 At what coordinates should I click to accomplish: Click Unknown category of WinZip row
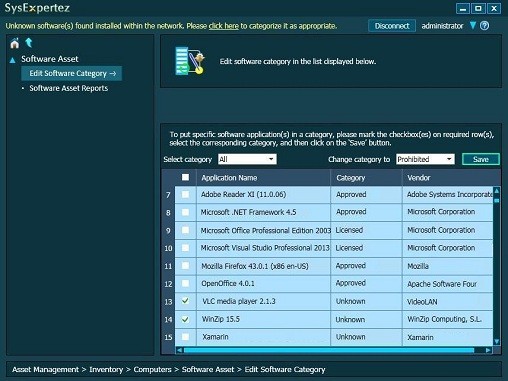[366, 319]
